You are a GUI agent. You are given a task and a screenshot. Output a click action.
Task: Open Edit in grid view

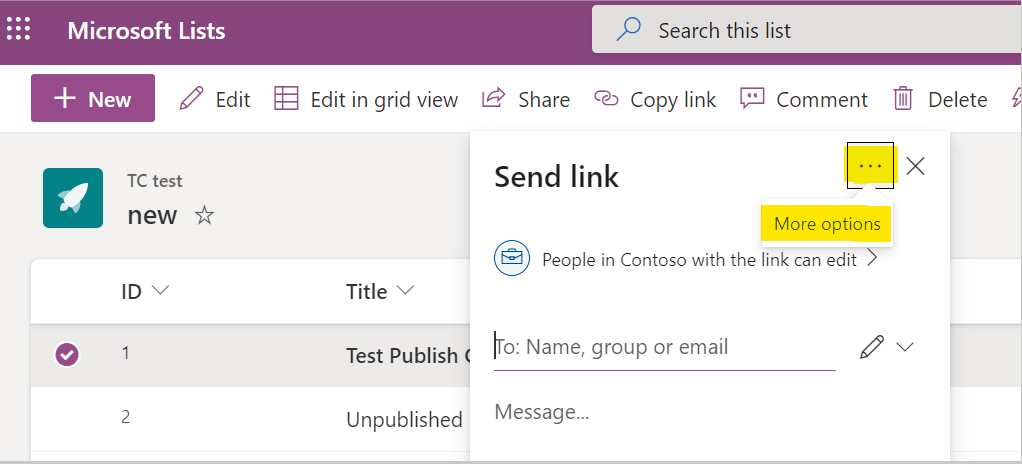(x=366, y=99)
